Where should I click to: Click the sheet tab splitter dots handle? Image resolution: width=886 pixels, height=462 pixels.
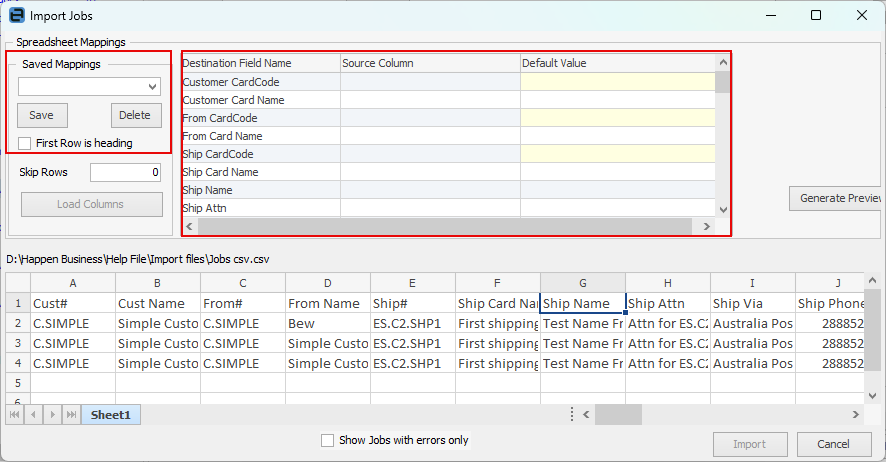click(572, 415)
